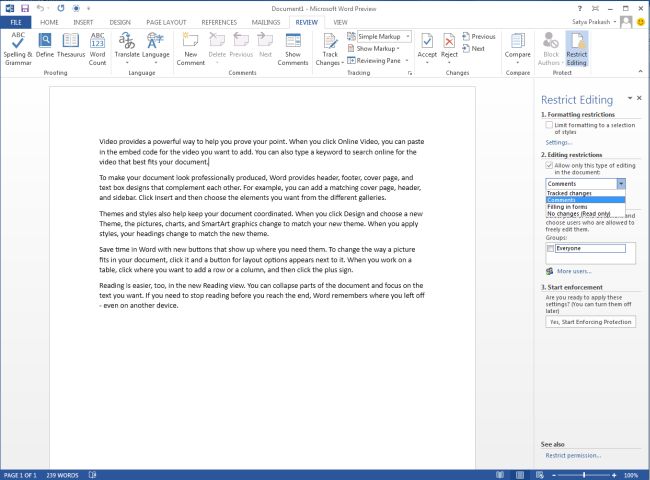Save the document from Quick Access toolbar
The image size is (650, 480).
pos(25,8)
